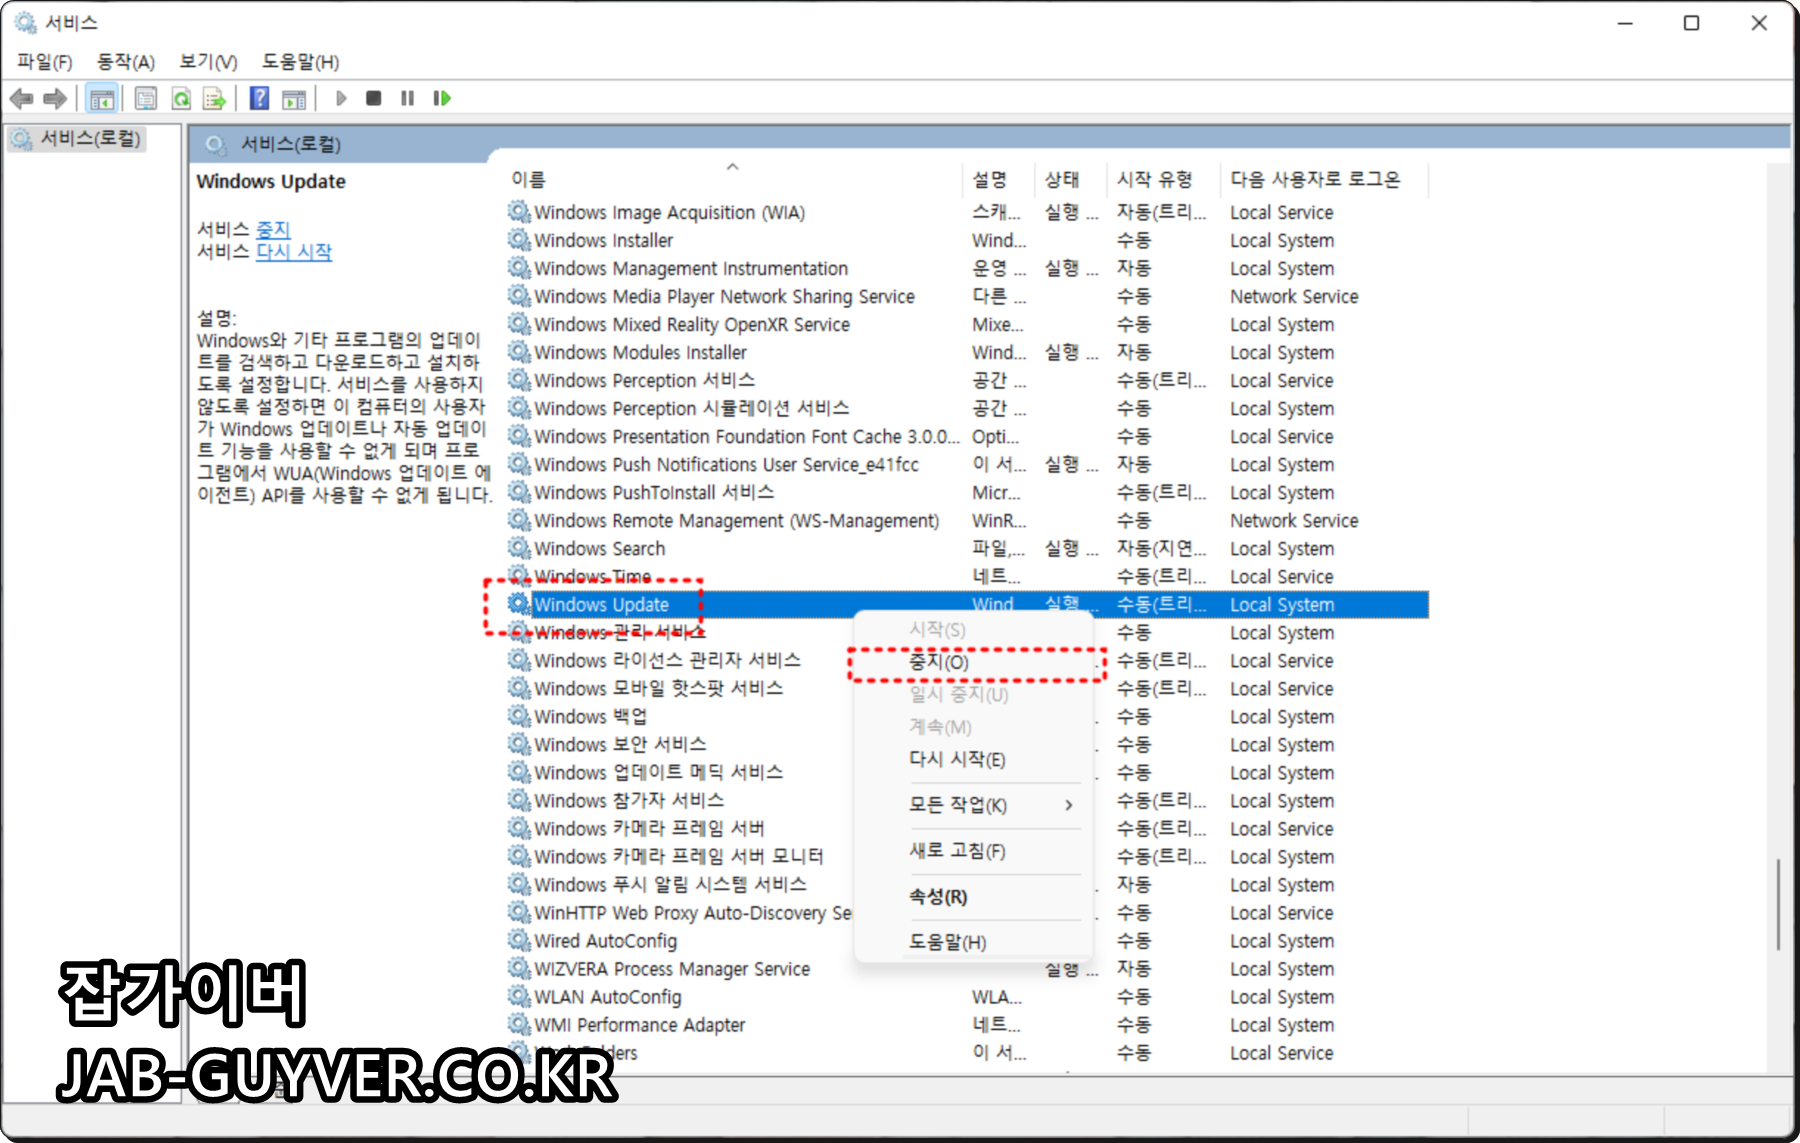
Task: Toggle the console tree show/hide icon
Action: (x=102, y=98)
